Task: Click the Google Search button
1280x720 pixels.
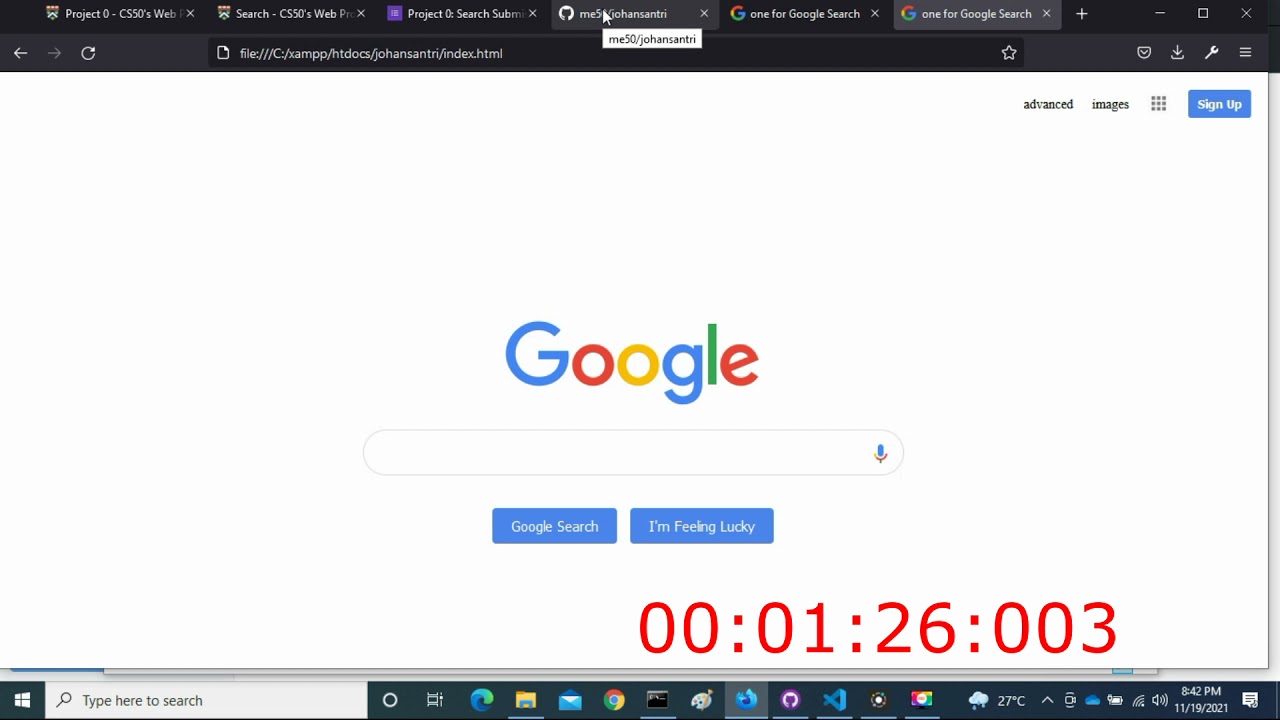Action: point(554,526)
